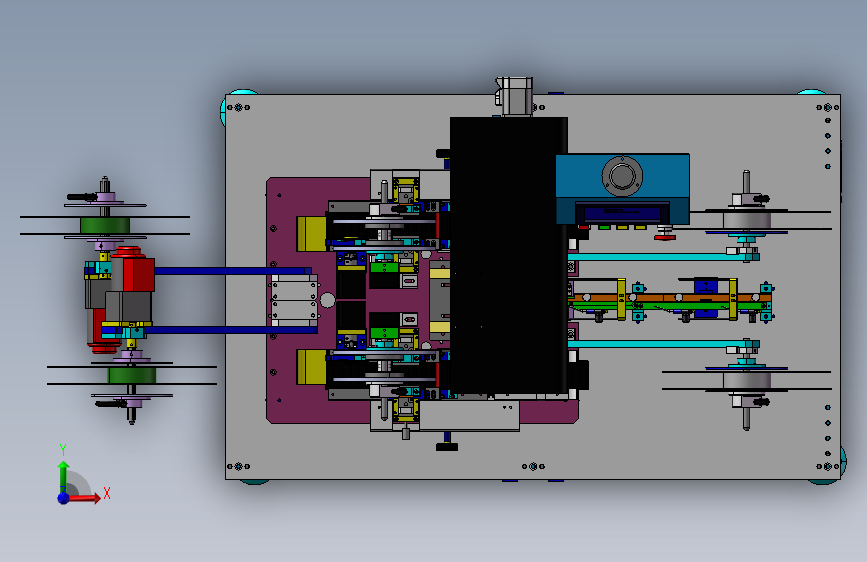
Task: Select the large black cover in the model
Action: click(509, 255)
